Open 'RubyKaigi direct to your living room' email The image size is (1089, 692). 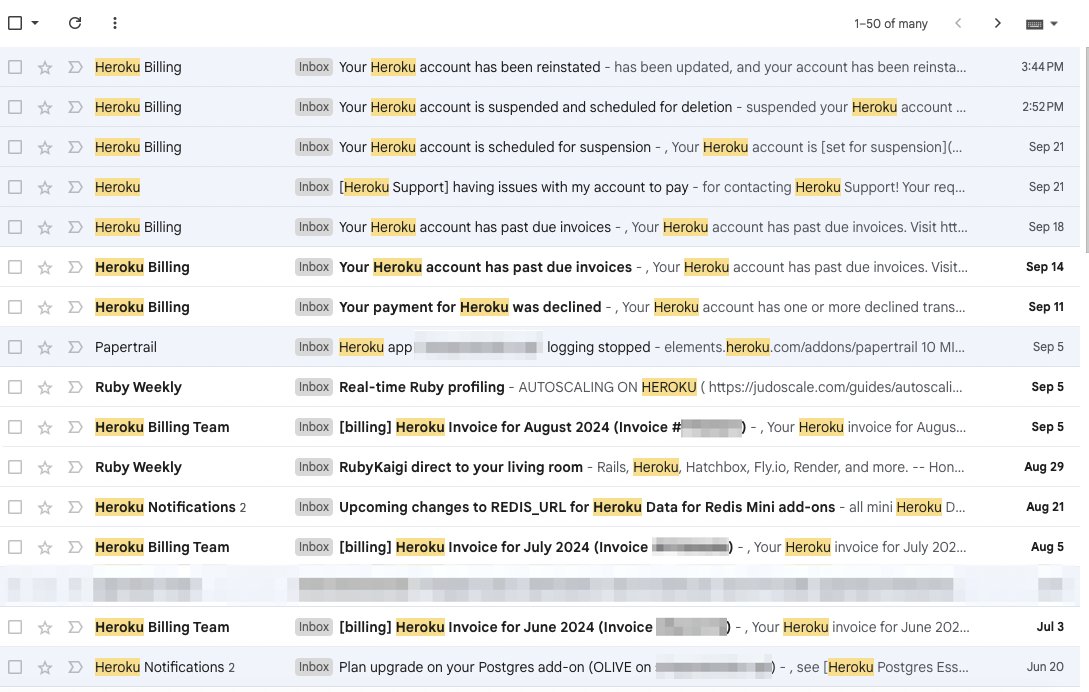point(460,468)
